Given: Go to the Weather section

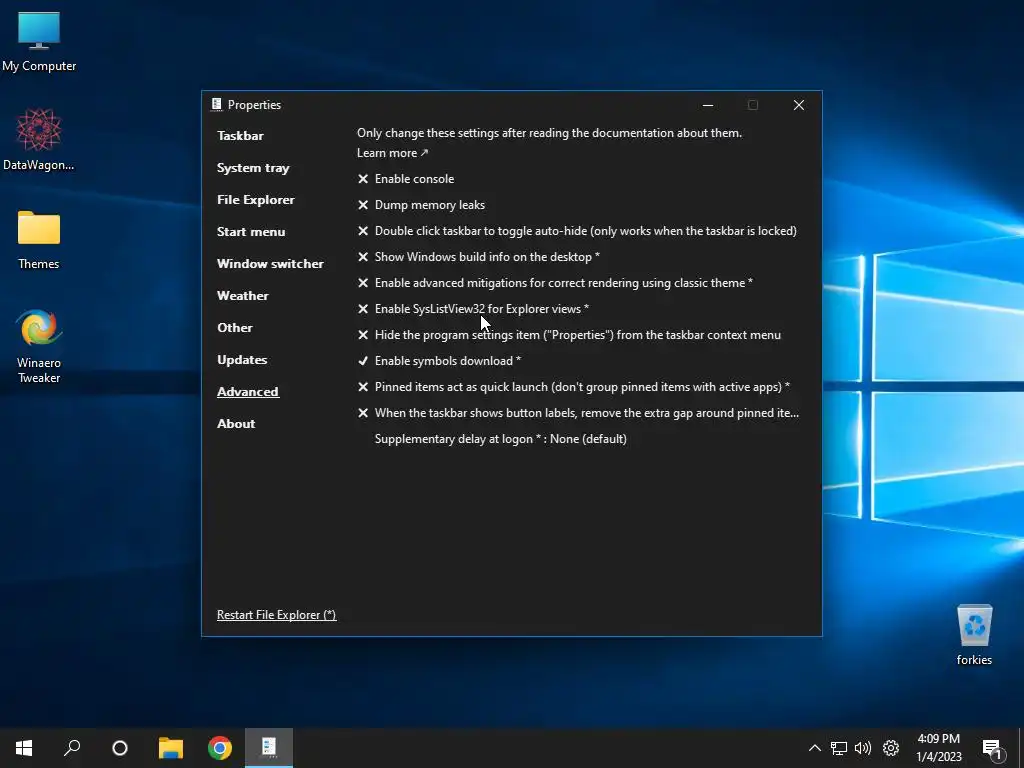Looking at the screenshot, I should [x=242, y=296].
